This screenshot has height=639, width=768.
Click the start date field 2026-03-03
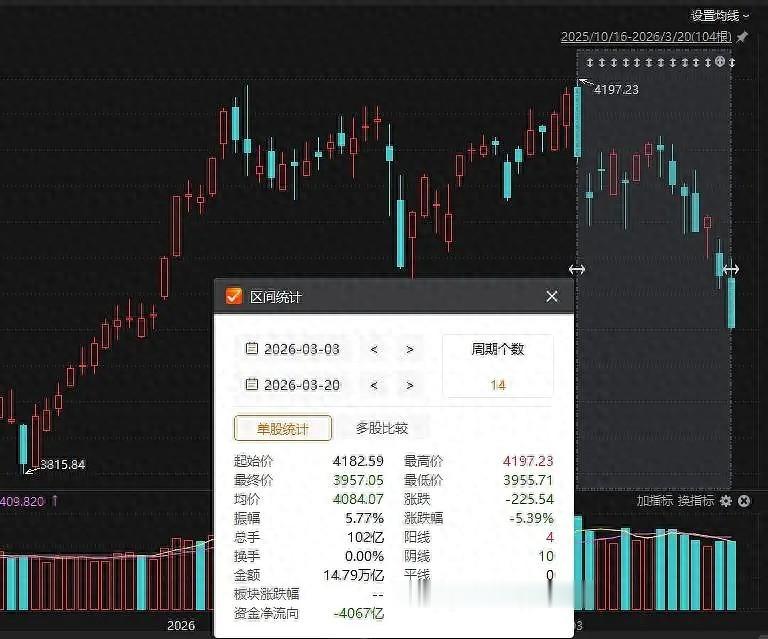pos(292,349)
